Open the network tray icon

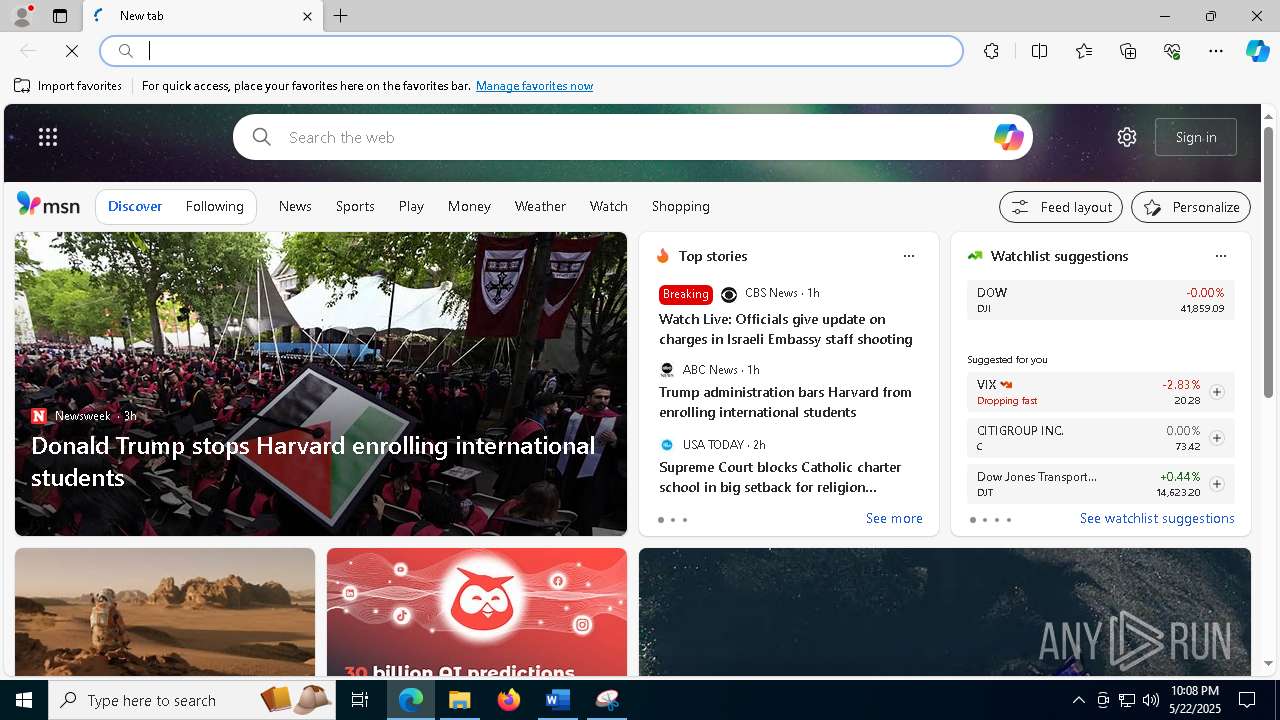point(1127,700)
